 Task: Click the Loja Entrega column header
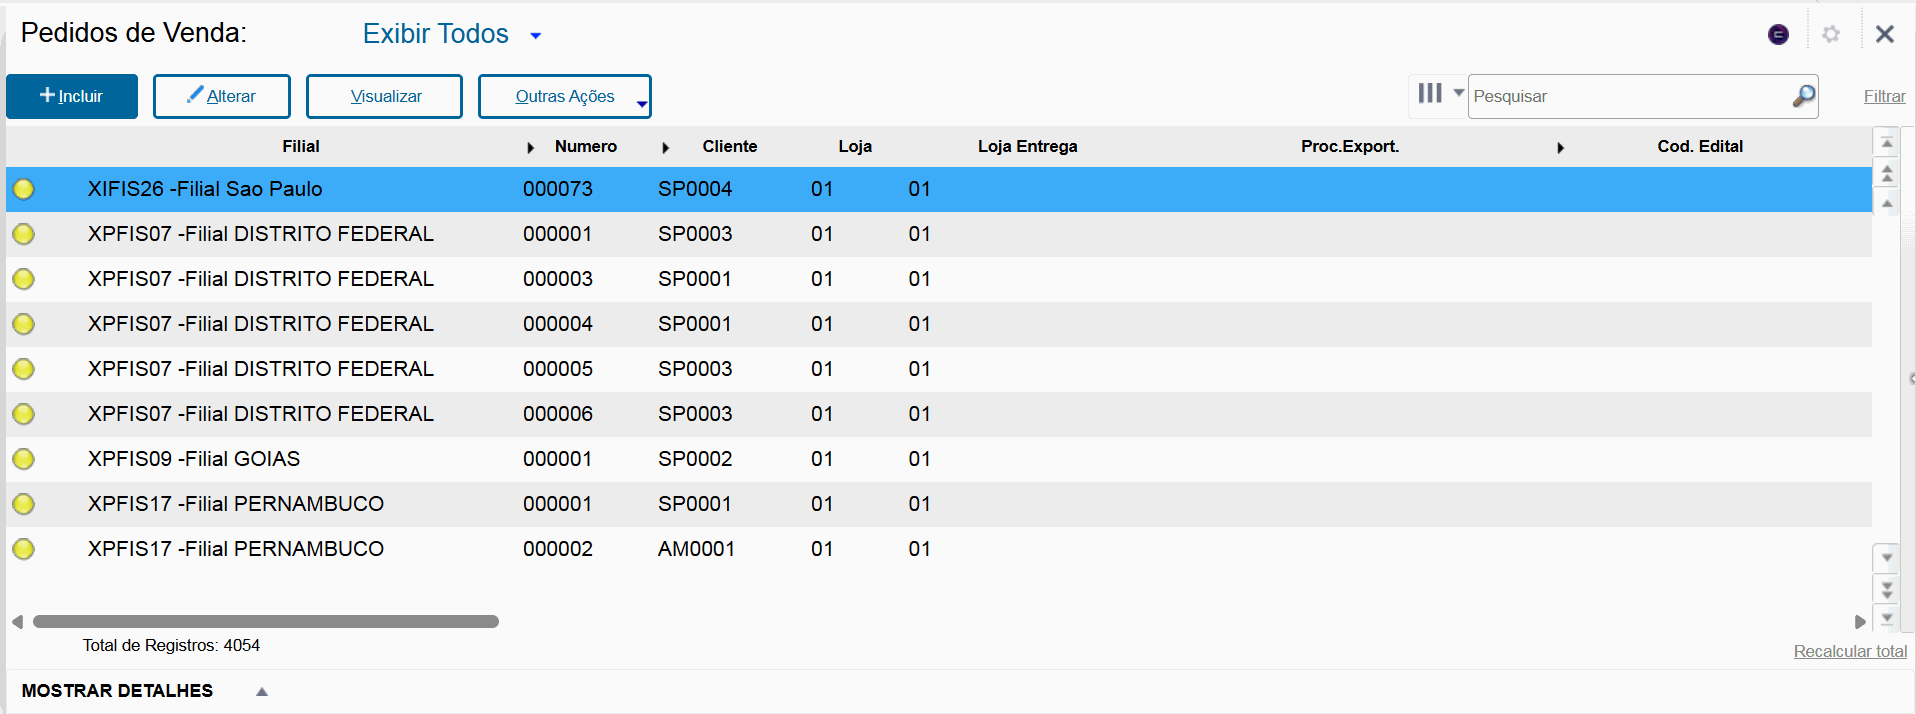pos(1027,146)
